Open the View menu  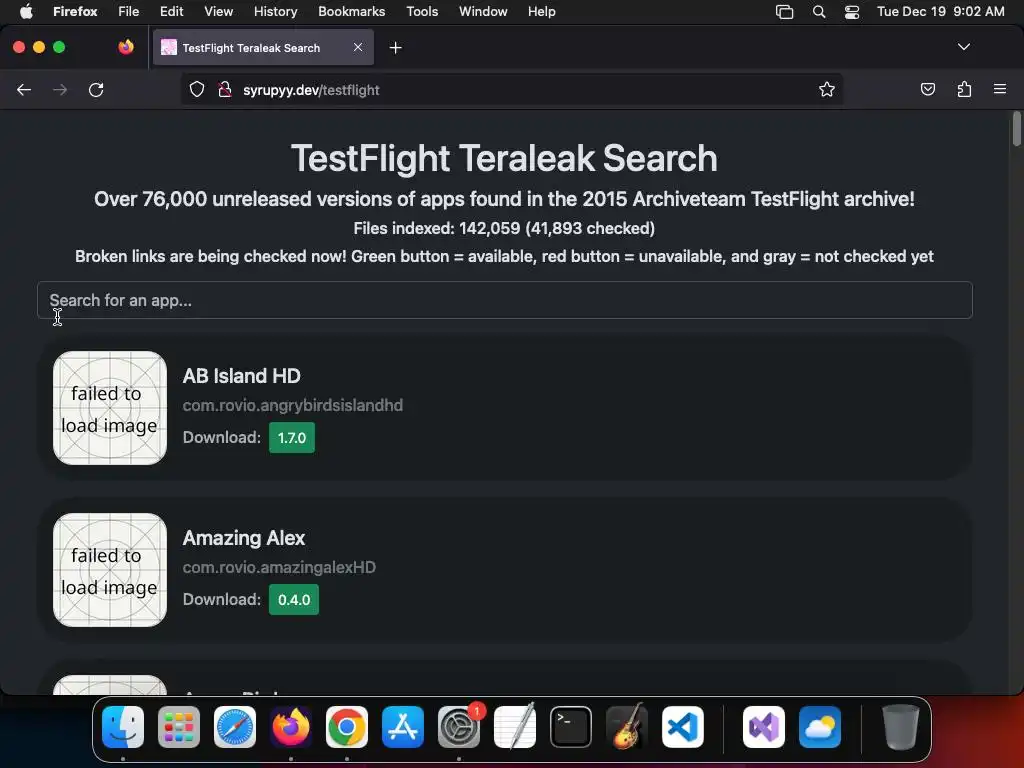point(218,12)
